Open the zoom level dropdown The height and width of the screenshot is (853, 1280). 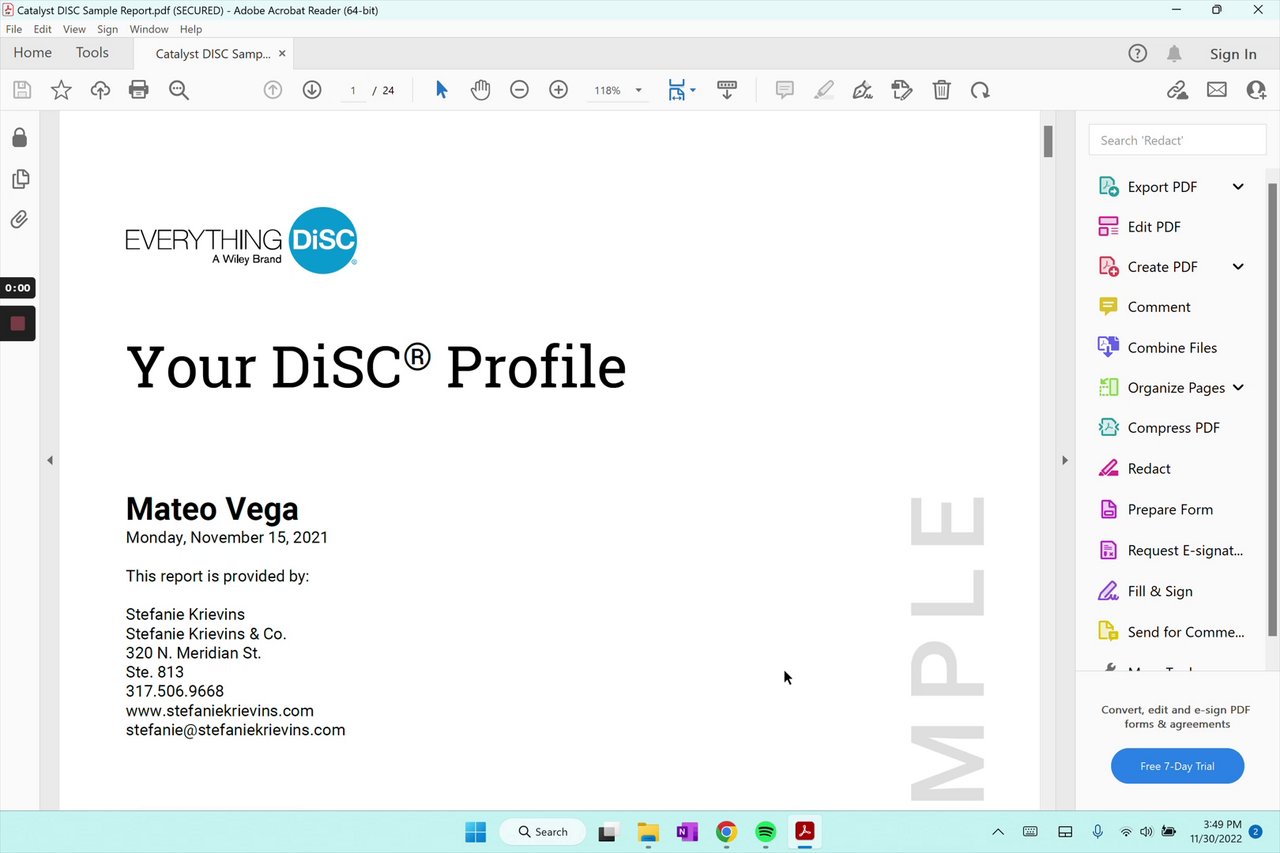[639, 91]
